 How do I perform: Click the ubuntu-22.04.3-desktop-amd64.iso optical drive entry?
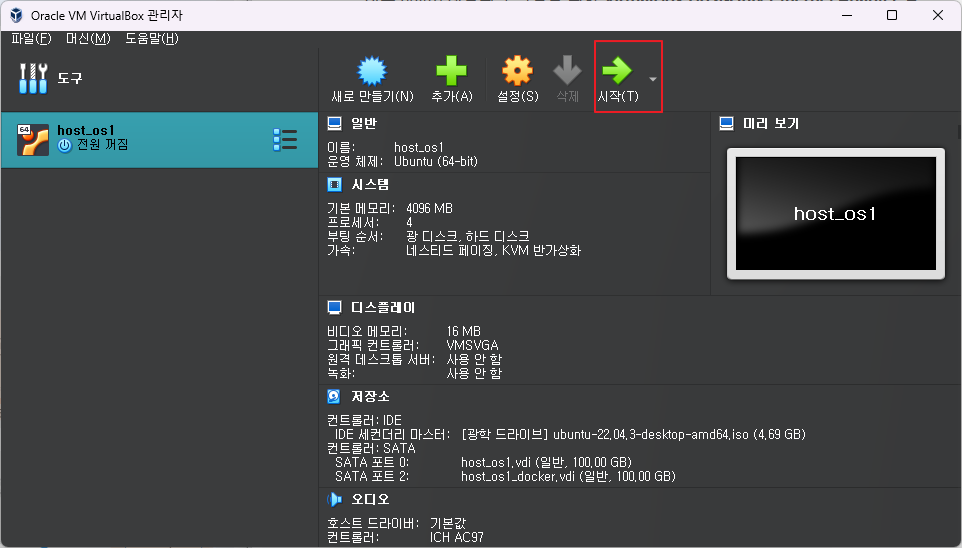click(633, 434)
